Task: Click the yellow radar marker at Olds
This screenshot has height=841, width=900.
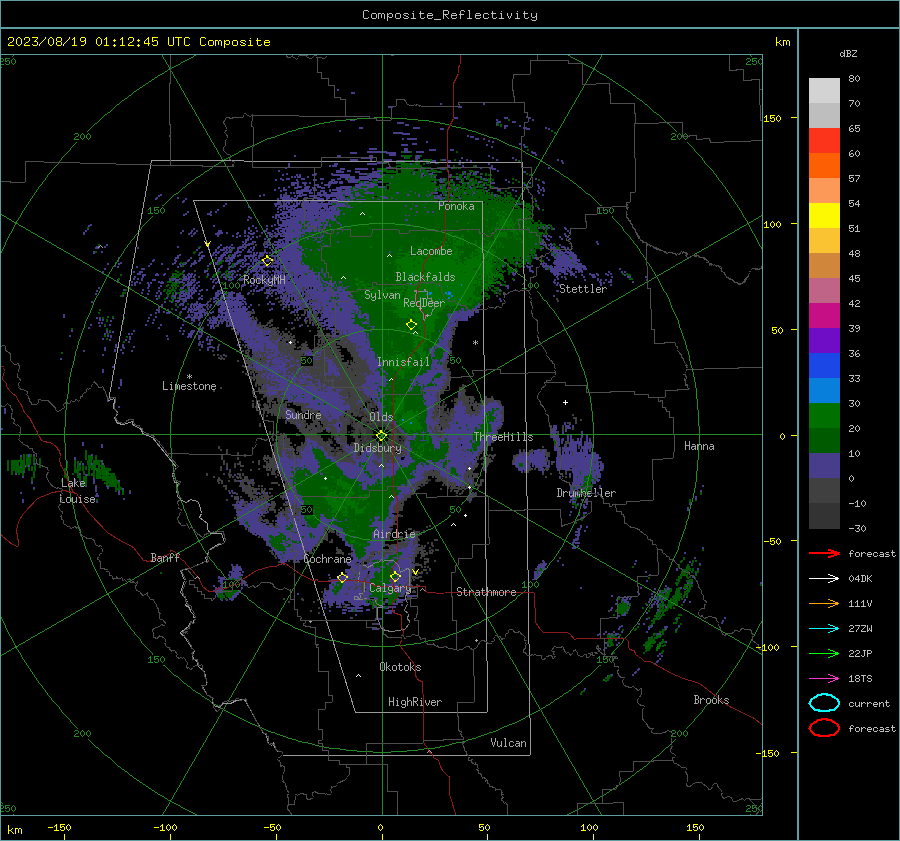Action: coord(382,436)
